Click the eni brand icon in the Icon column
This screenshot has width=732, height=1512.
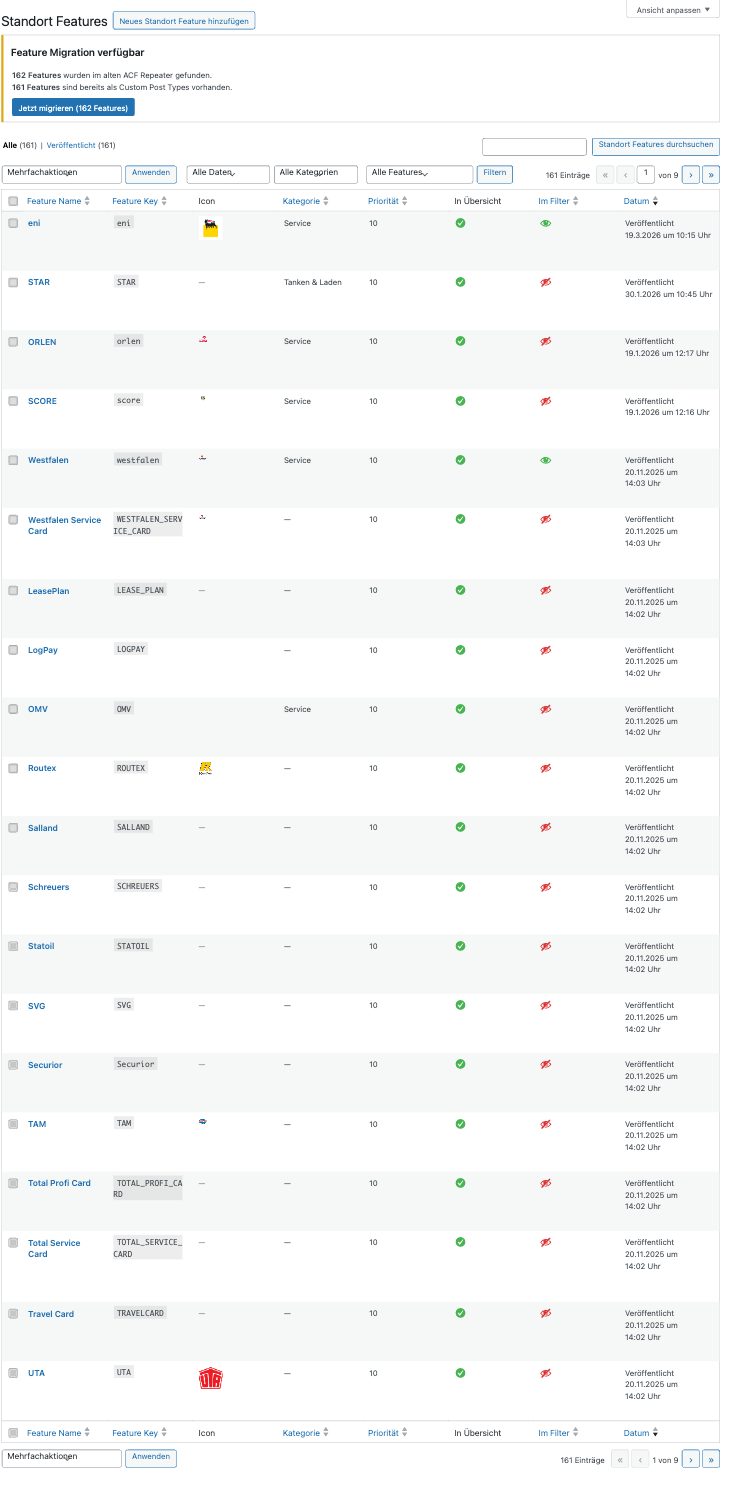[208, 228]
